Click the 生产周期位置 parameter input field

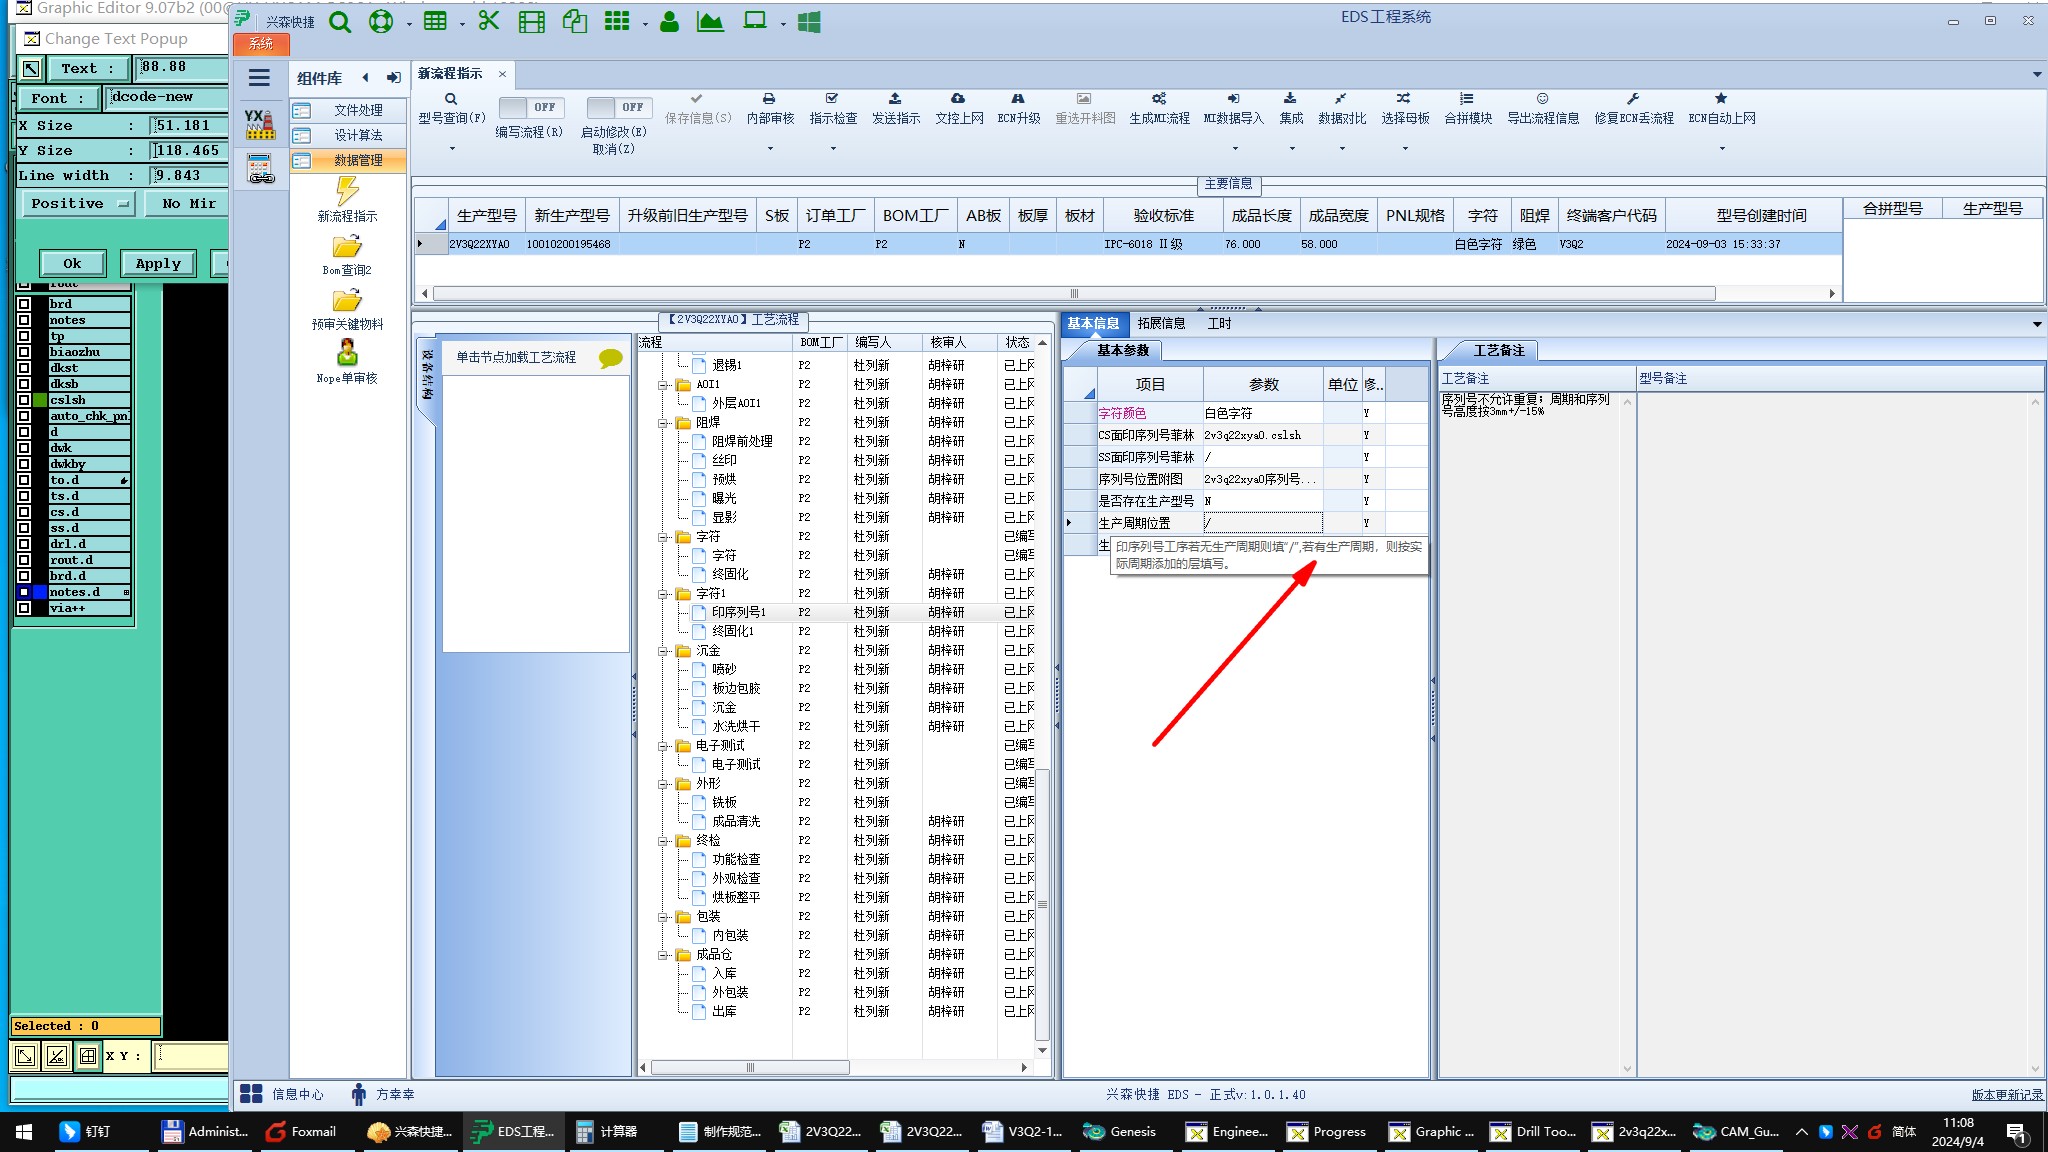(x=1262, y=523)
